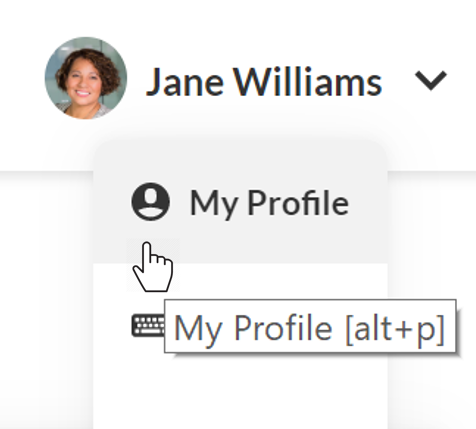This screenshot has width=476, height=429.
Task: Click Jane Williams' round profile photo
Action: tap(86, 78)
